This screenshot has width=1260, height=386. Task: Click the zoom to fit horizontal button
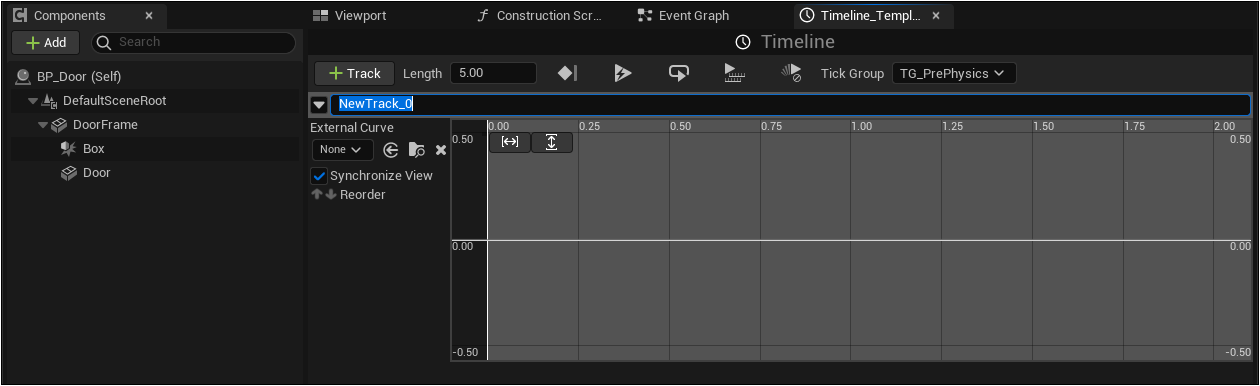[510, 142]
